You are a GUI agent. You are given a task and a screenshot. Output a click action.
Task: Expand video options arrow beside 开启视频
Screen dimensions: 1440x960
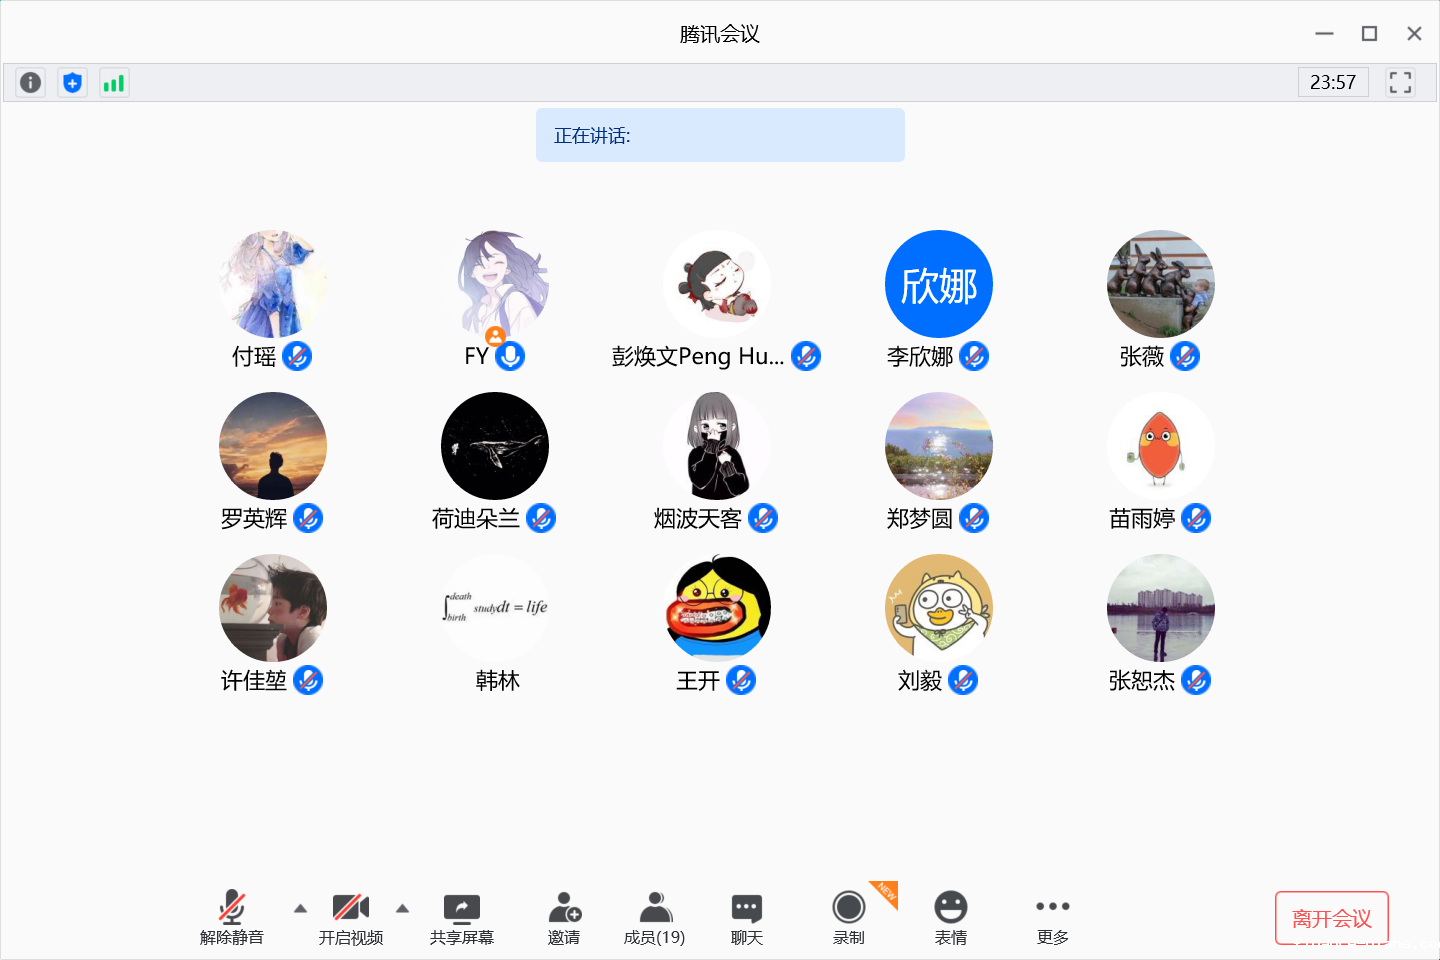(x=402, y=909)
